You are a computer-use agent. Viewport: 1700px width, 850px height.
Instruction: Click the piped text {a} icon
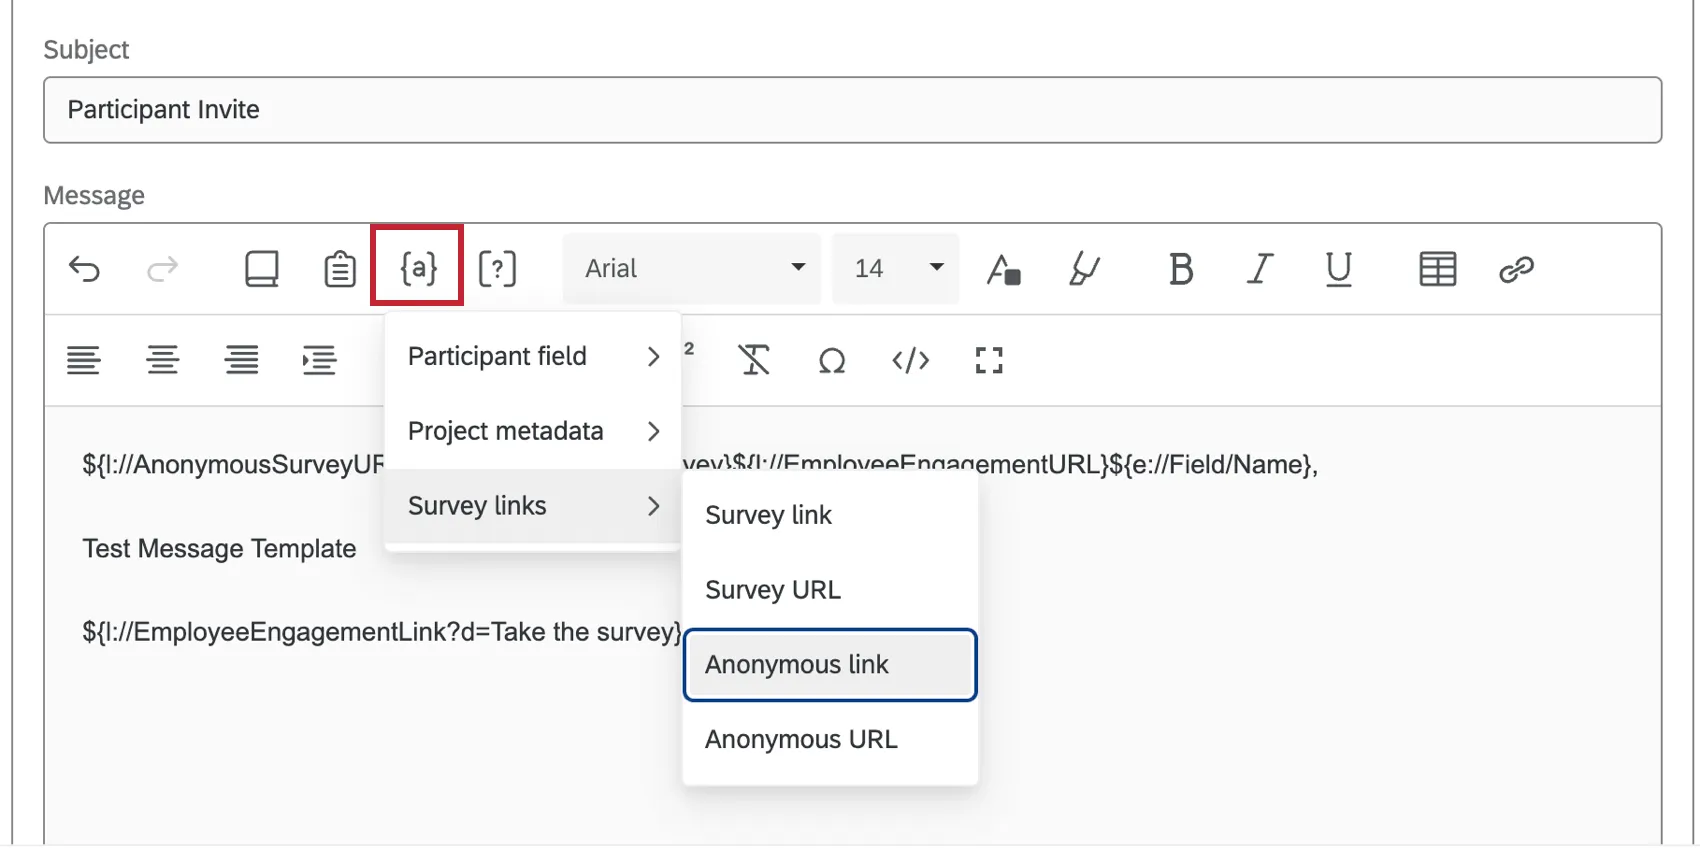(418, 268)
